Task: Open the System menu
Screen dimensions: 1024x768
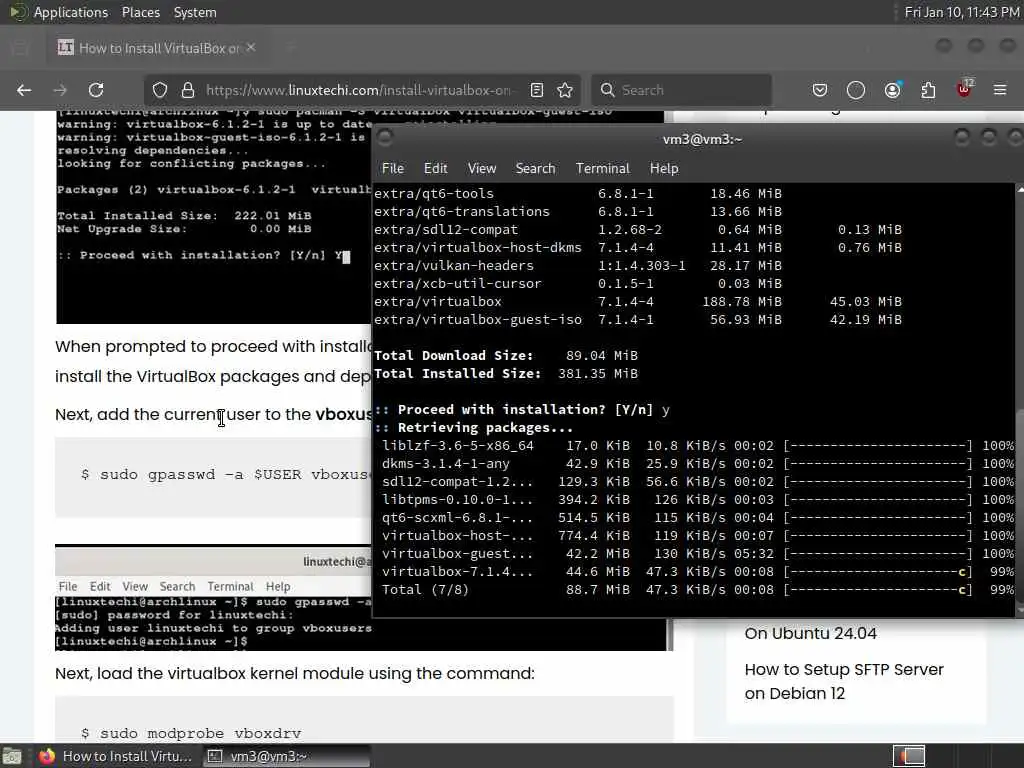Action: [195, 12]
